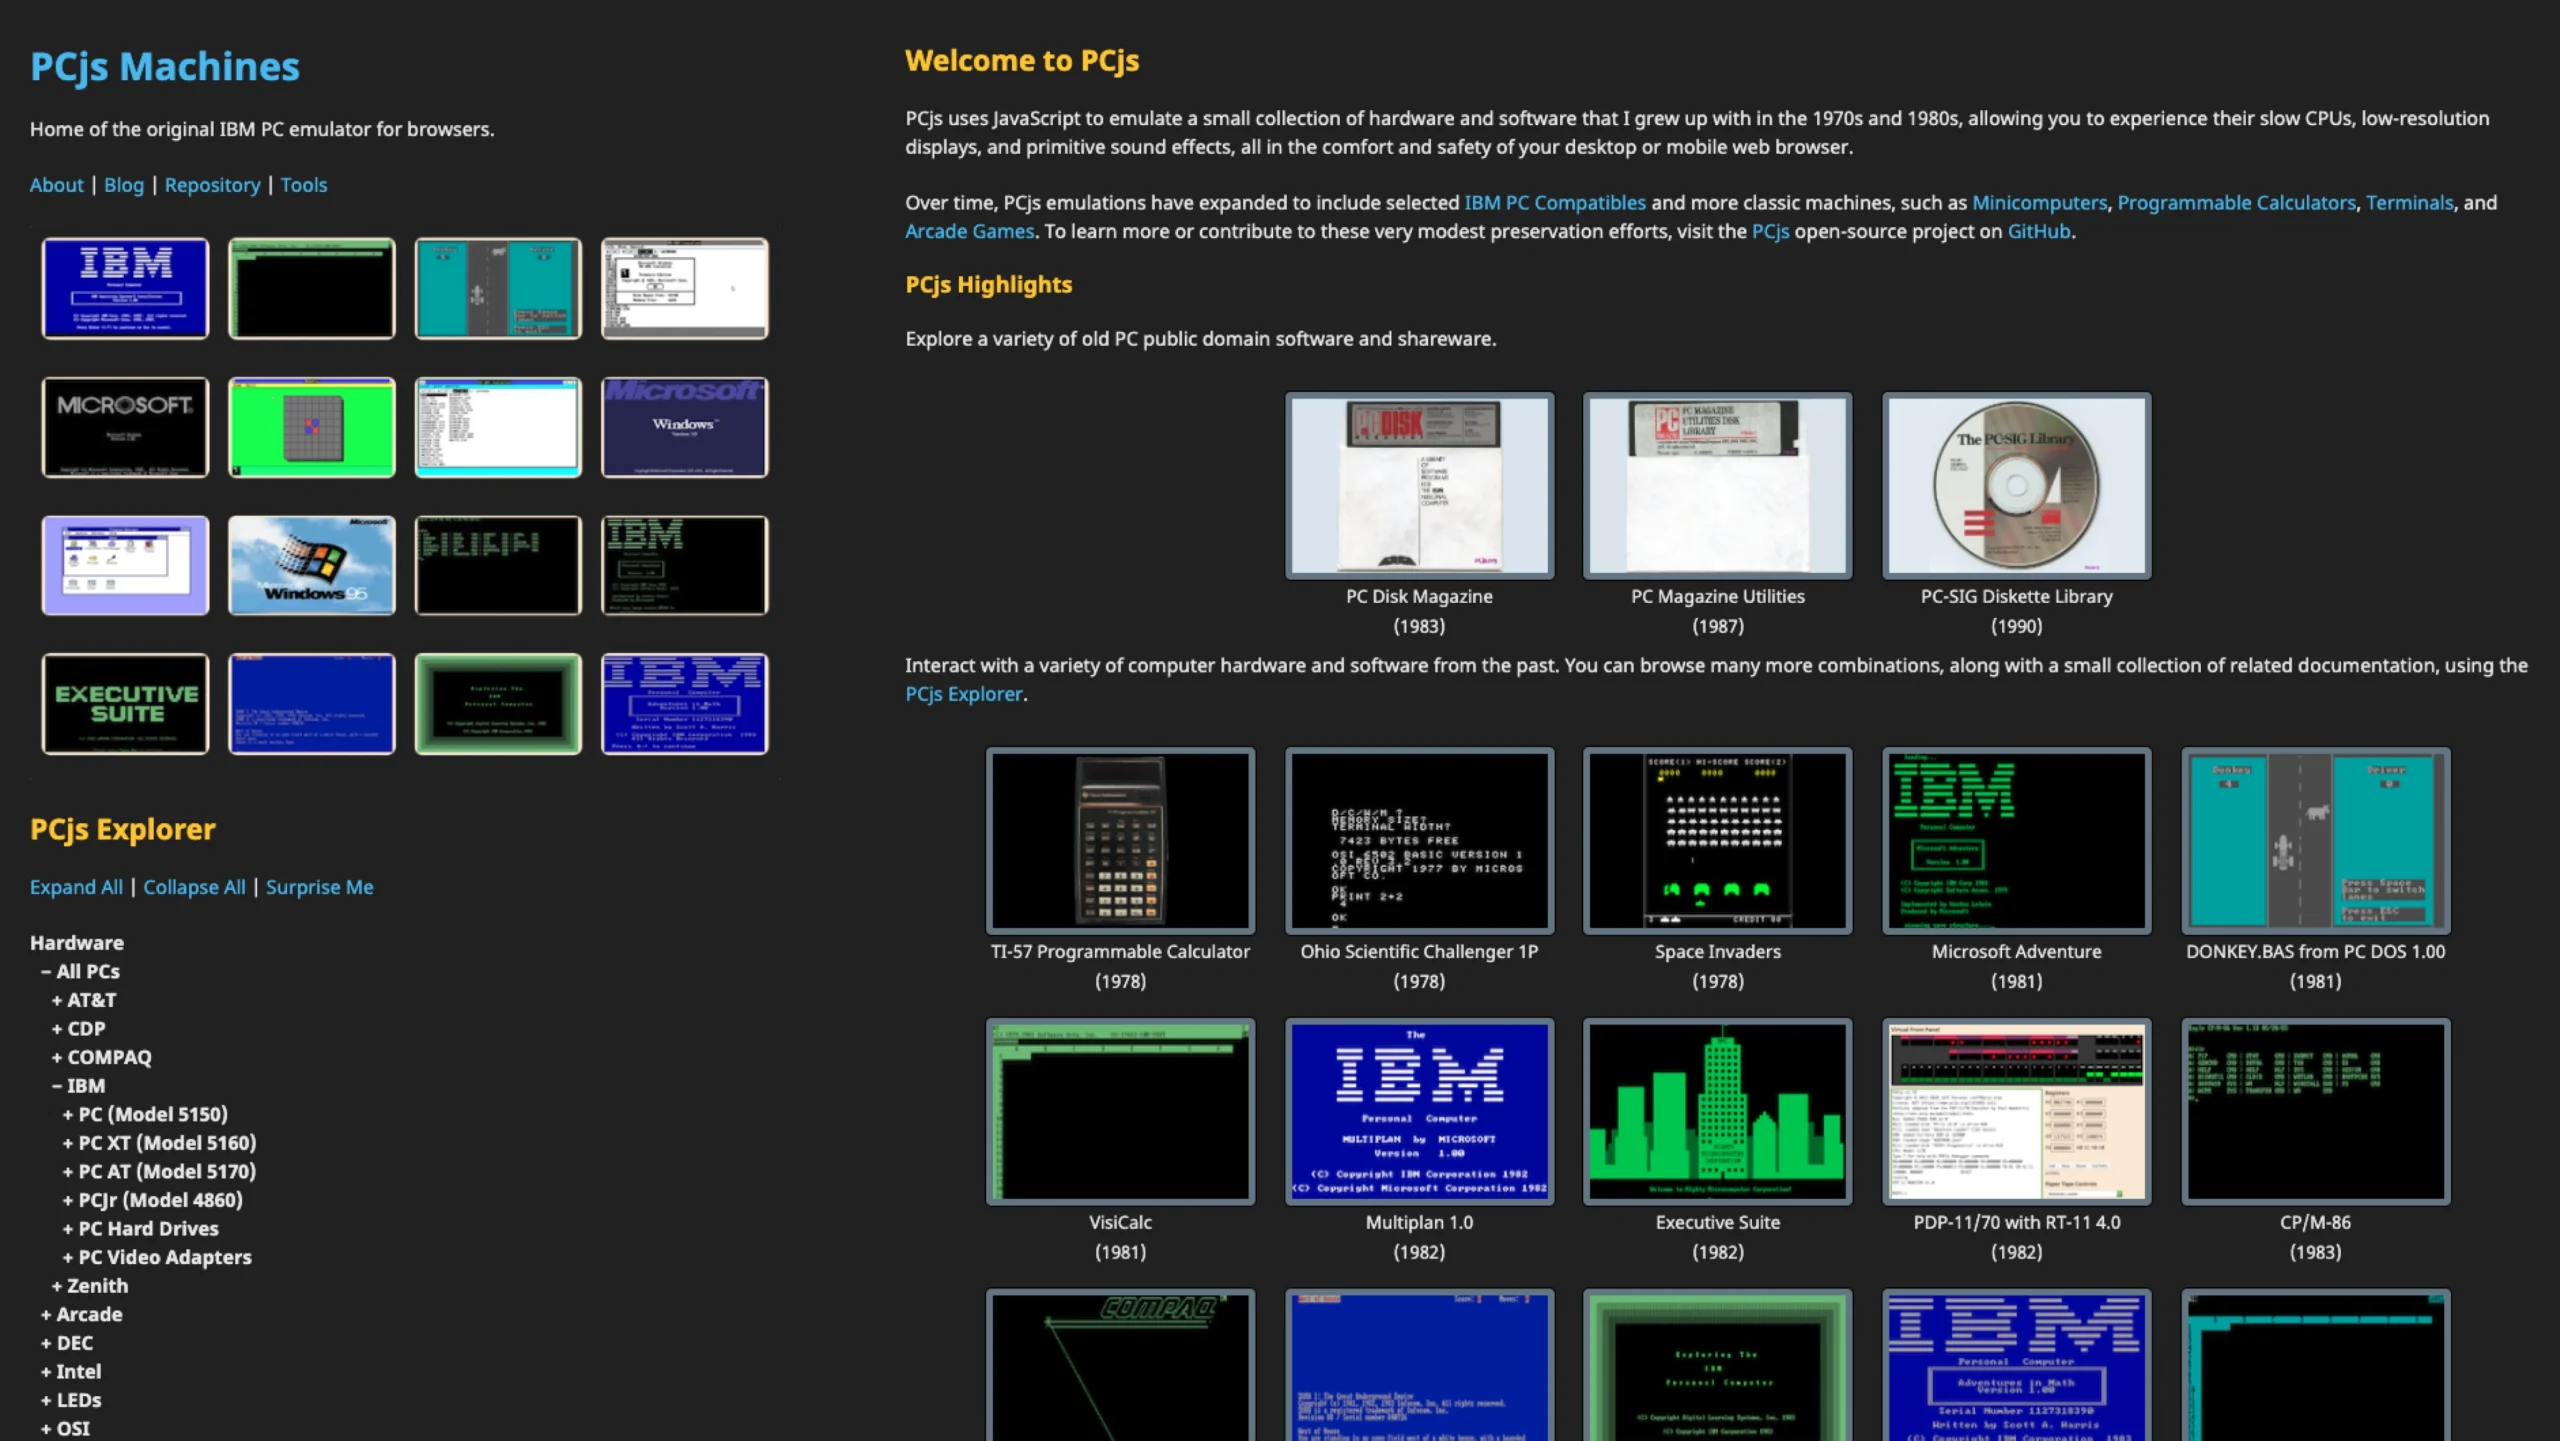Image resolution: width=2560 pixels, height=1441 pixels.
Task: Click the sidebar teal Donkey road game thumbnail
Action: pos(498,288)
